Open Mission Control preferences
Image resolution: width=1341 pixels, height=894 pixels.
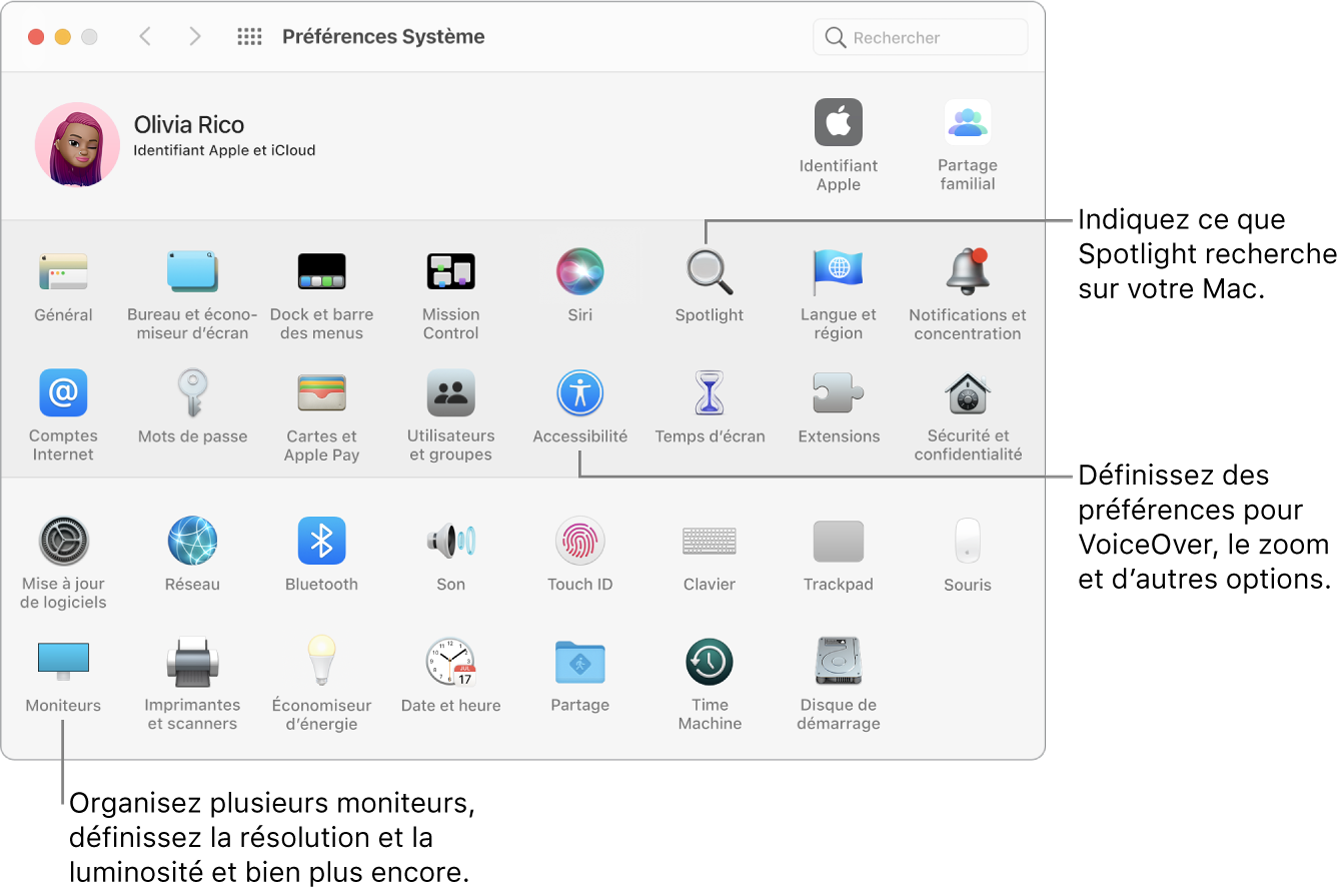click(x=451, y=271)
